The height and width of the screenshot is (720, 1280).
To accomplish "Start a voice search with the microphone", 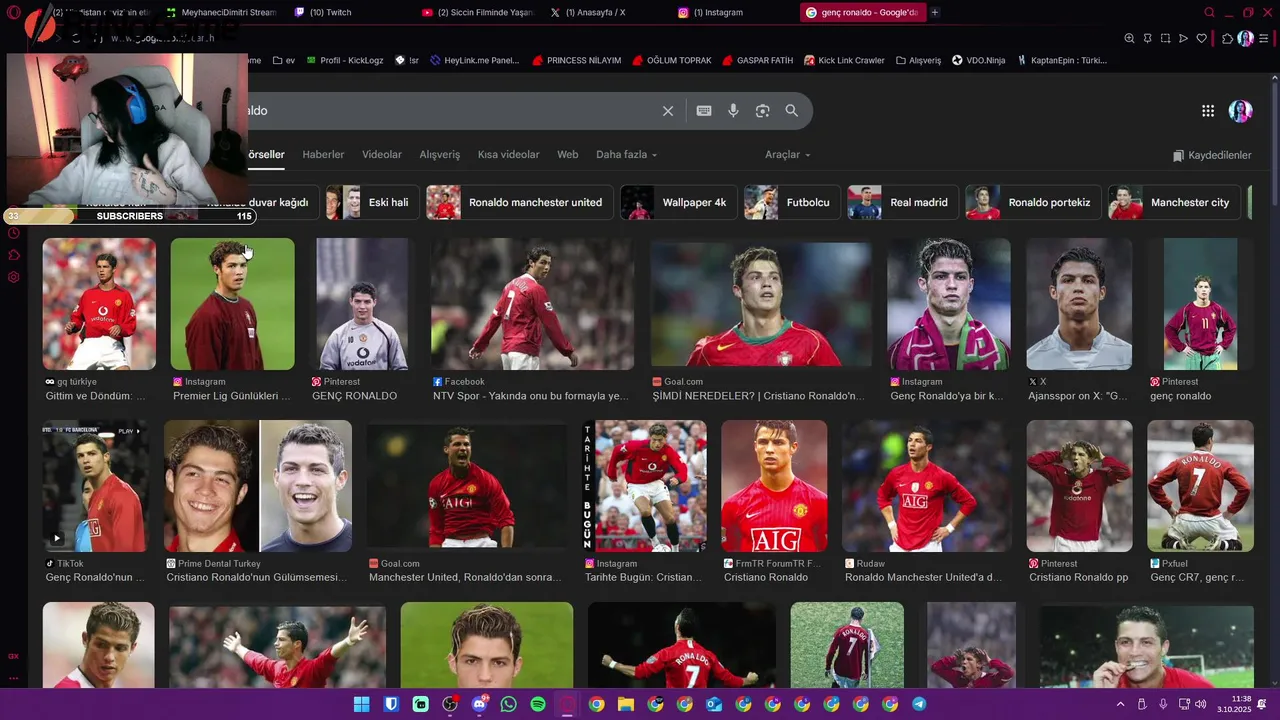I will click(x=733, y=111).
